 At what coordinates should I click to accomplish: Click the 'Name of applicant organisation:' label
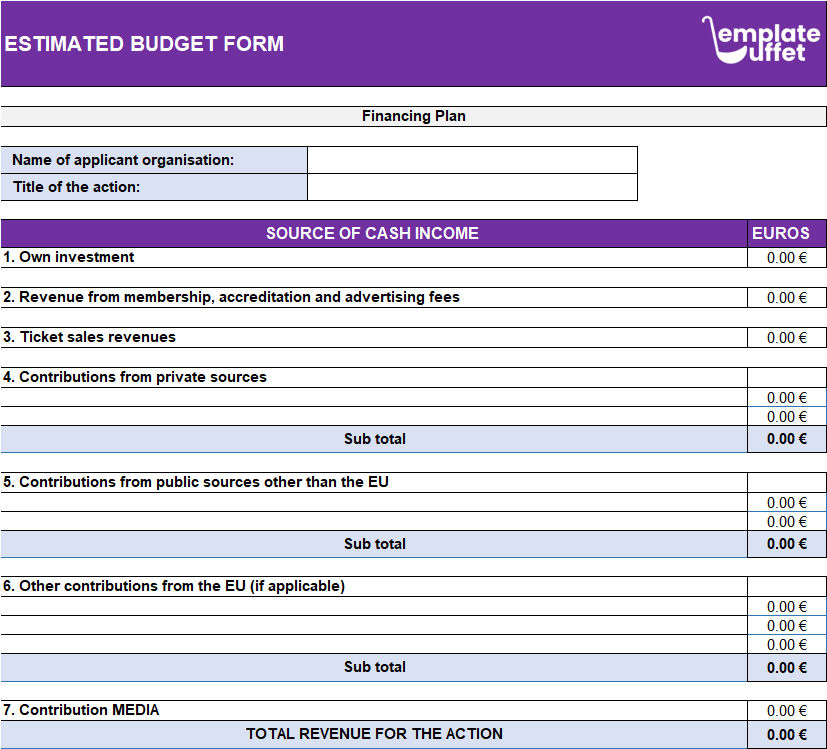(123, 160)
